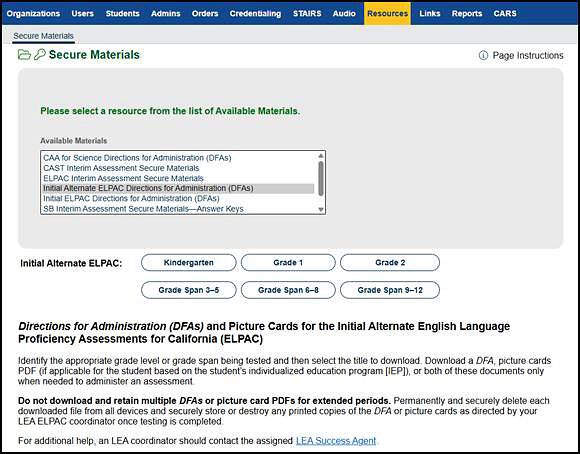Choose Grade Span 3–5
Image resolution: width=580 pixels, height=454 pixels.
189,290
